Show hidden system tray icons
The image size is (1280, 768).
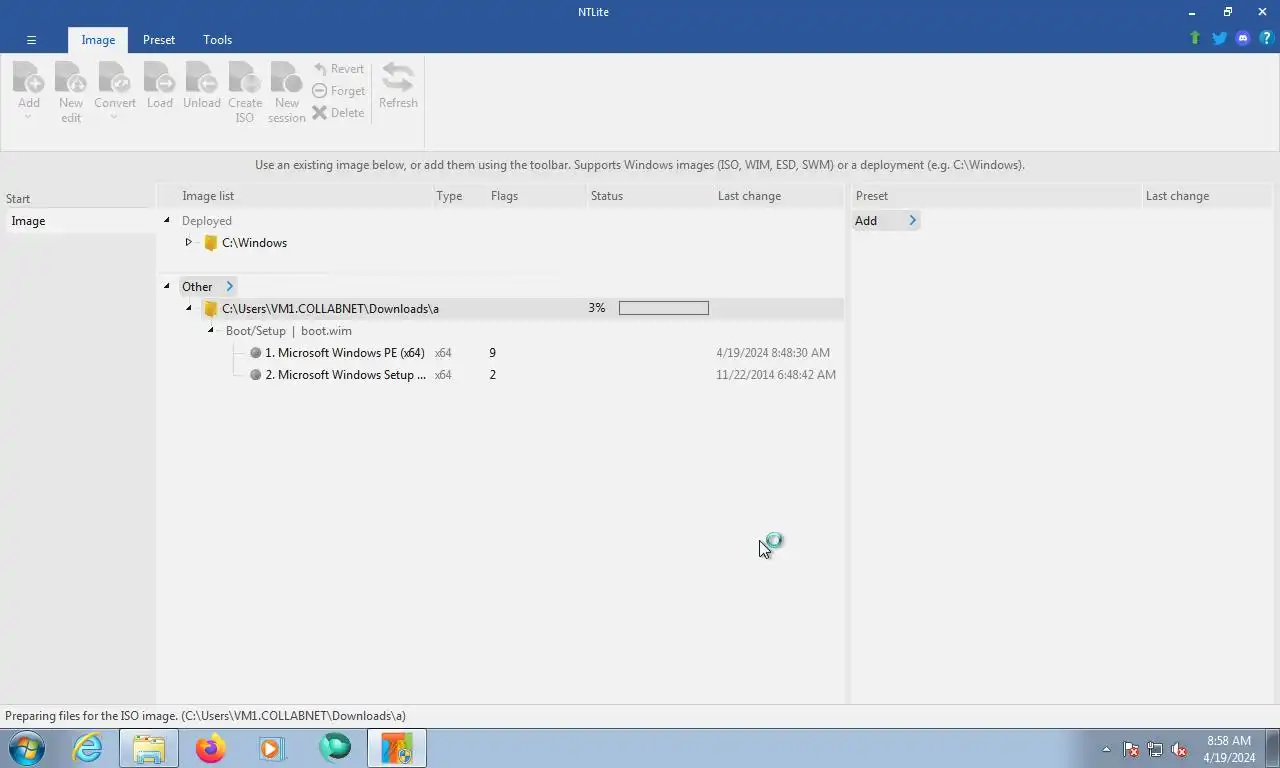coord(1106,749)
